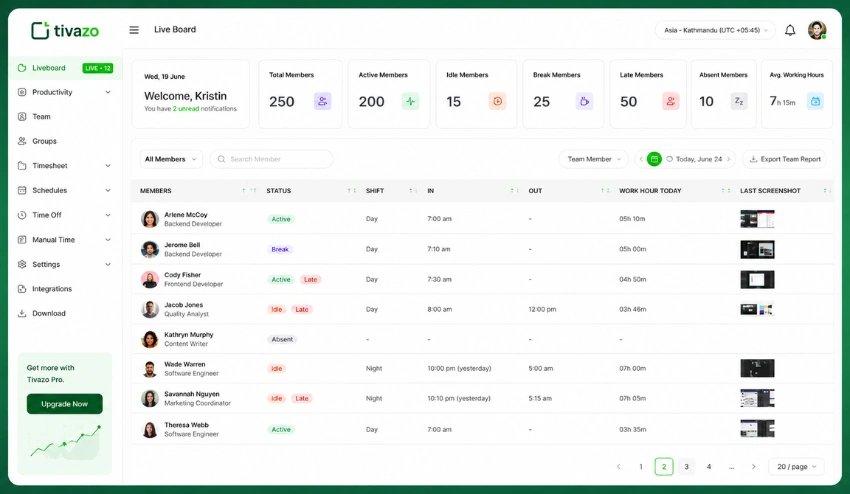
Task: Go to page 4
Action: pyautogui.click(x=709, y=466)
